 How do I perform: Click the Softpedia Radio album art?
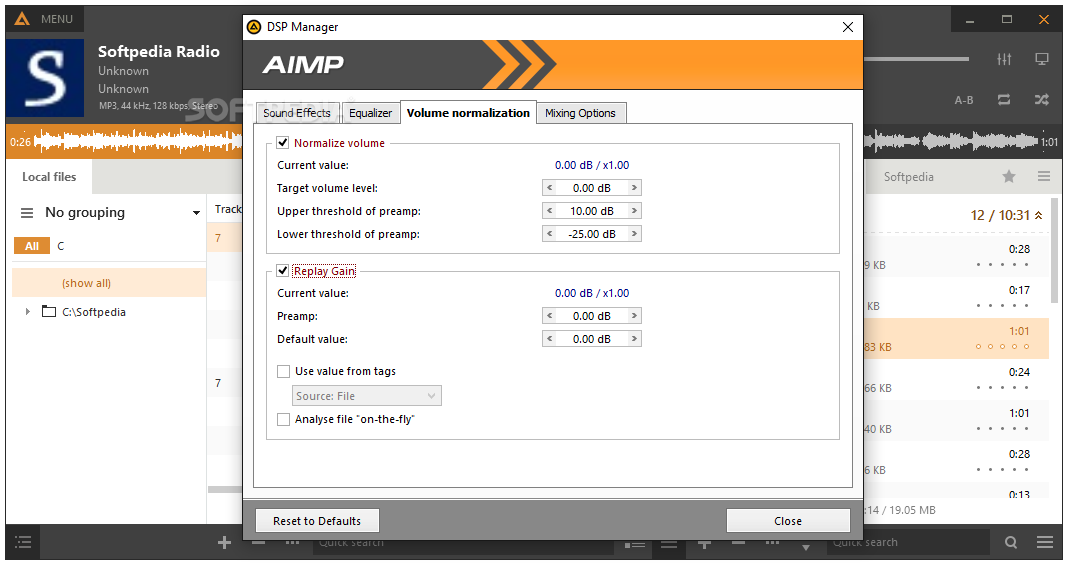(45, 78)
